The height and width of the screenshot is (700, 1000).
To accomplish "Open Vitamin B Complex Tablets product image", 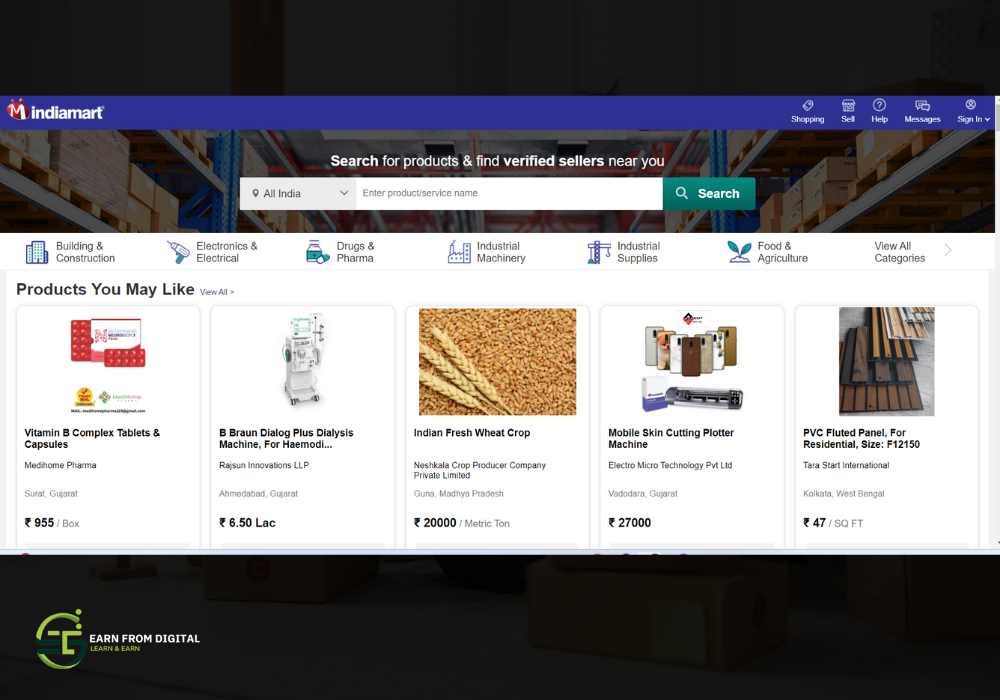I will coord(108,363).
